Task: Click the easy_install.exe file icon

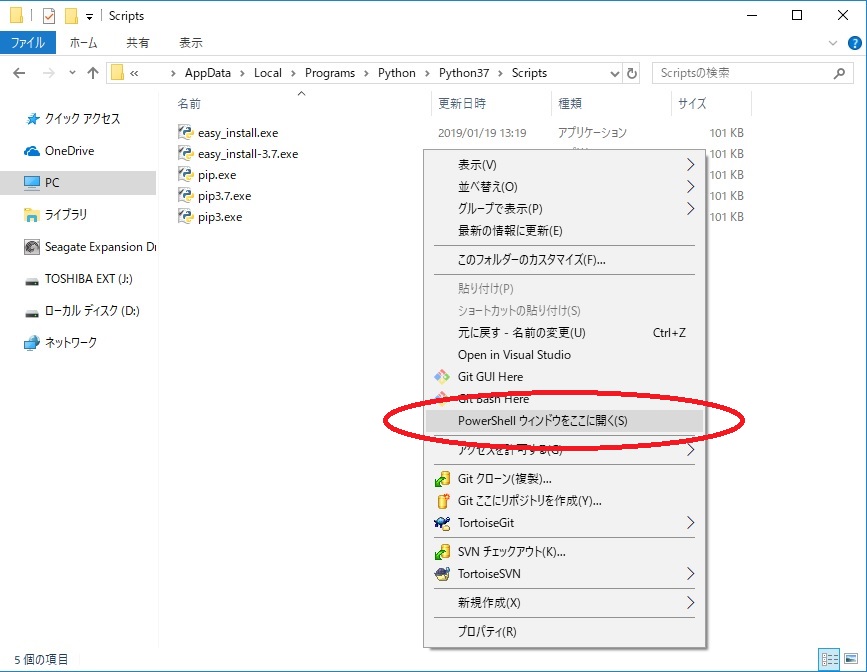Action: (185, 132)
